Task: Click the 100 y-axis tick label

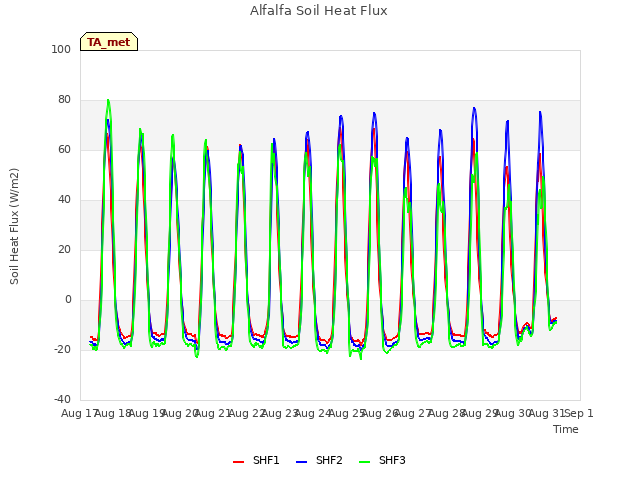Action: [61, 49]
